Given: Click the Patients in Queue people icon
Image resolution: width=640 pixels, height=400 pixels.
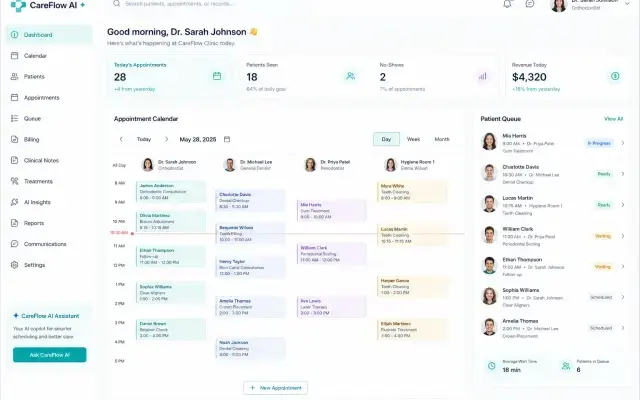Looking at the screenshot, I should point(566,366).
